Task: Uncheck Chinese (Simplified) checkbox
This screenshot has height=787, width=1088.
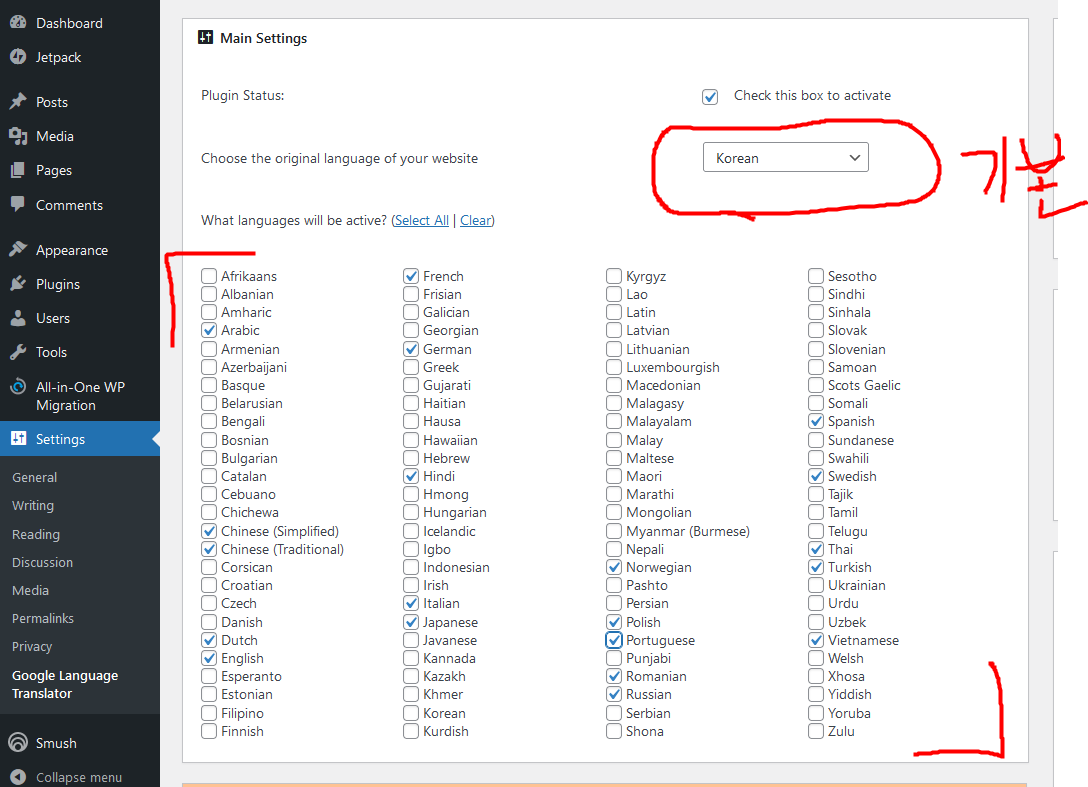Action: point(209,531)
